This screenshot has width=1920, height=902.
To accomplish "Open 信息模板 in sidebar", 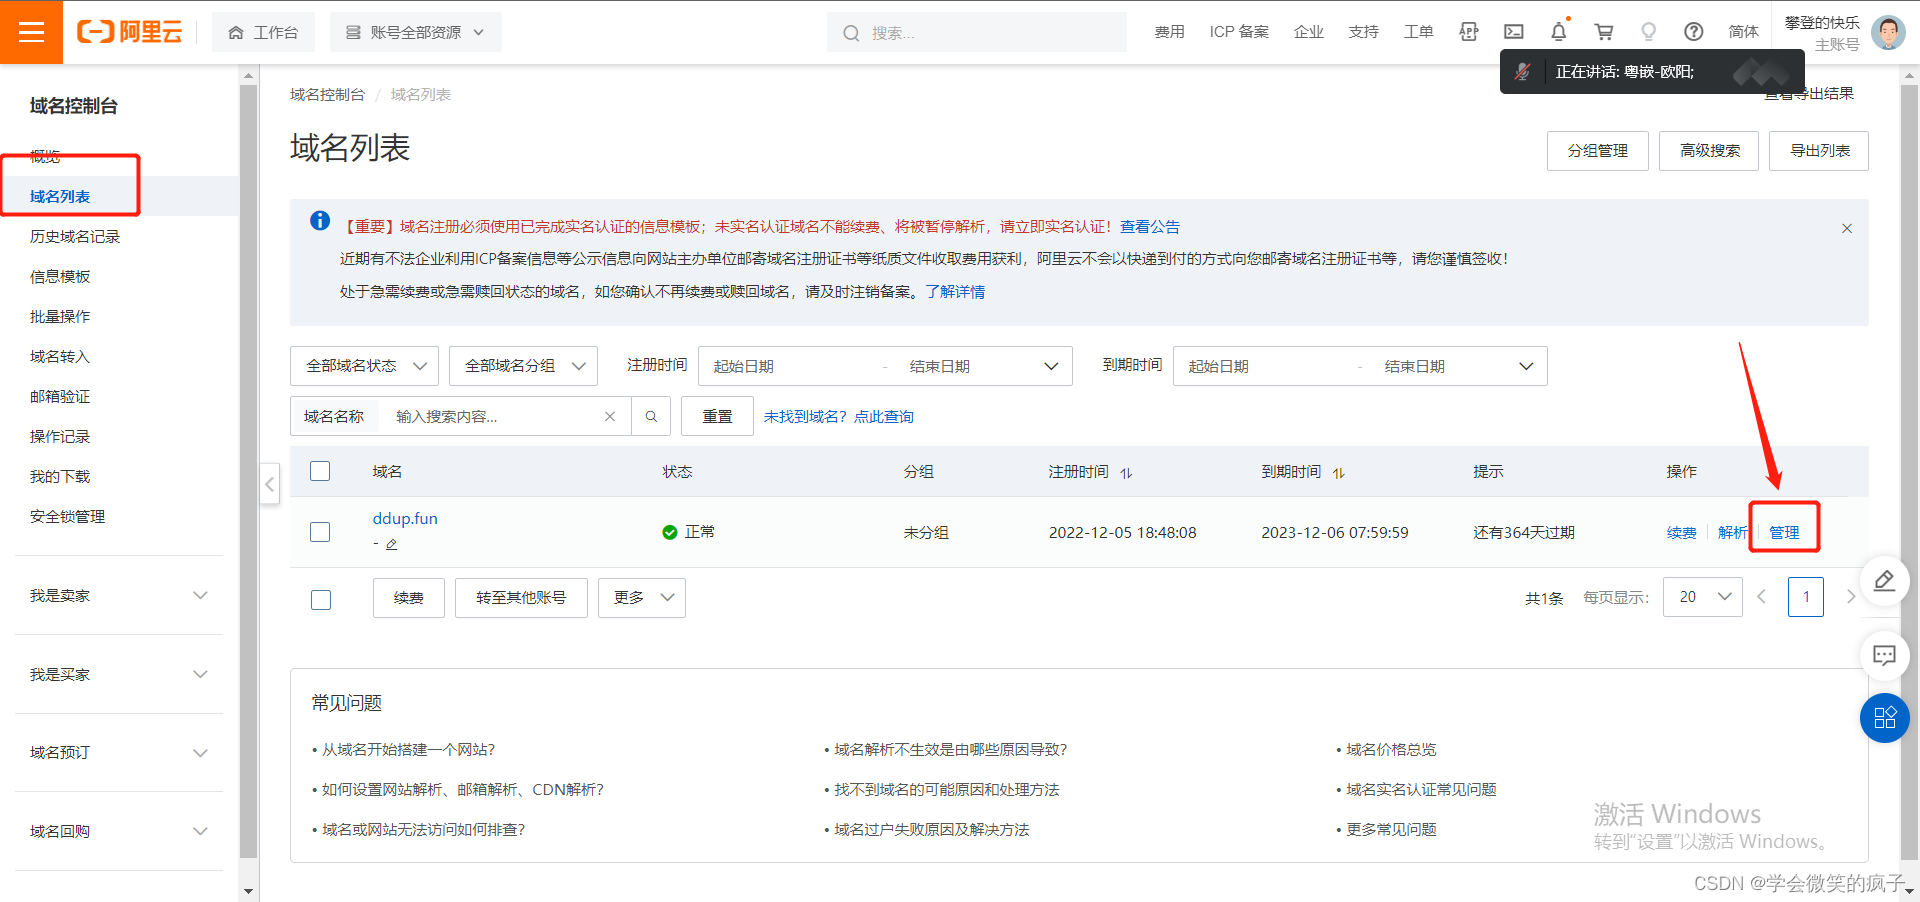I will tap(60, 276).
